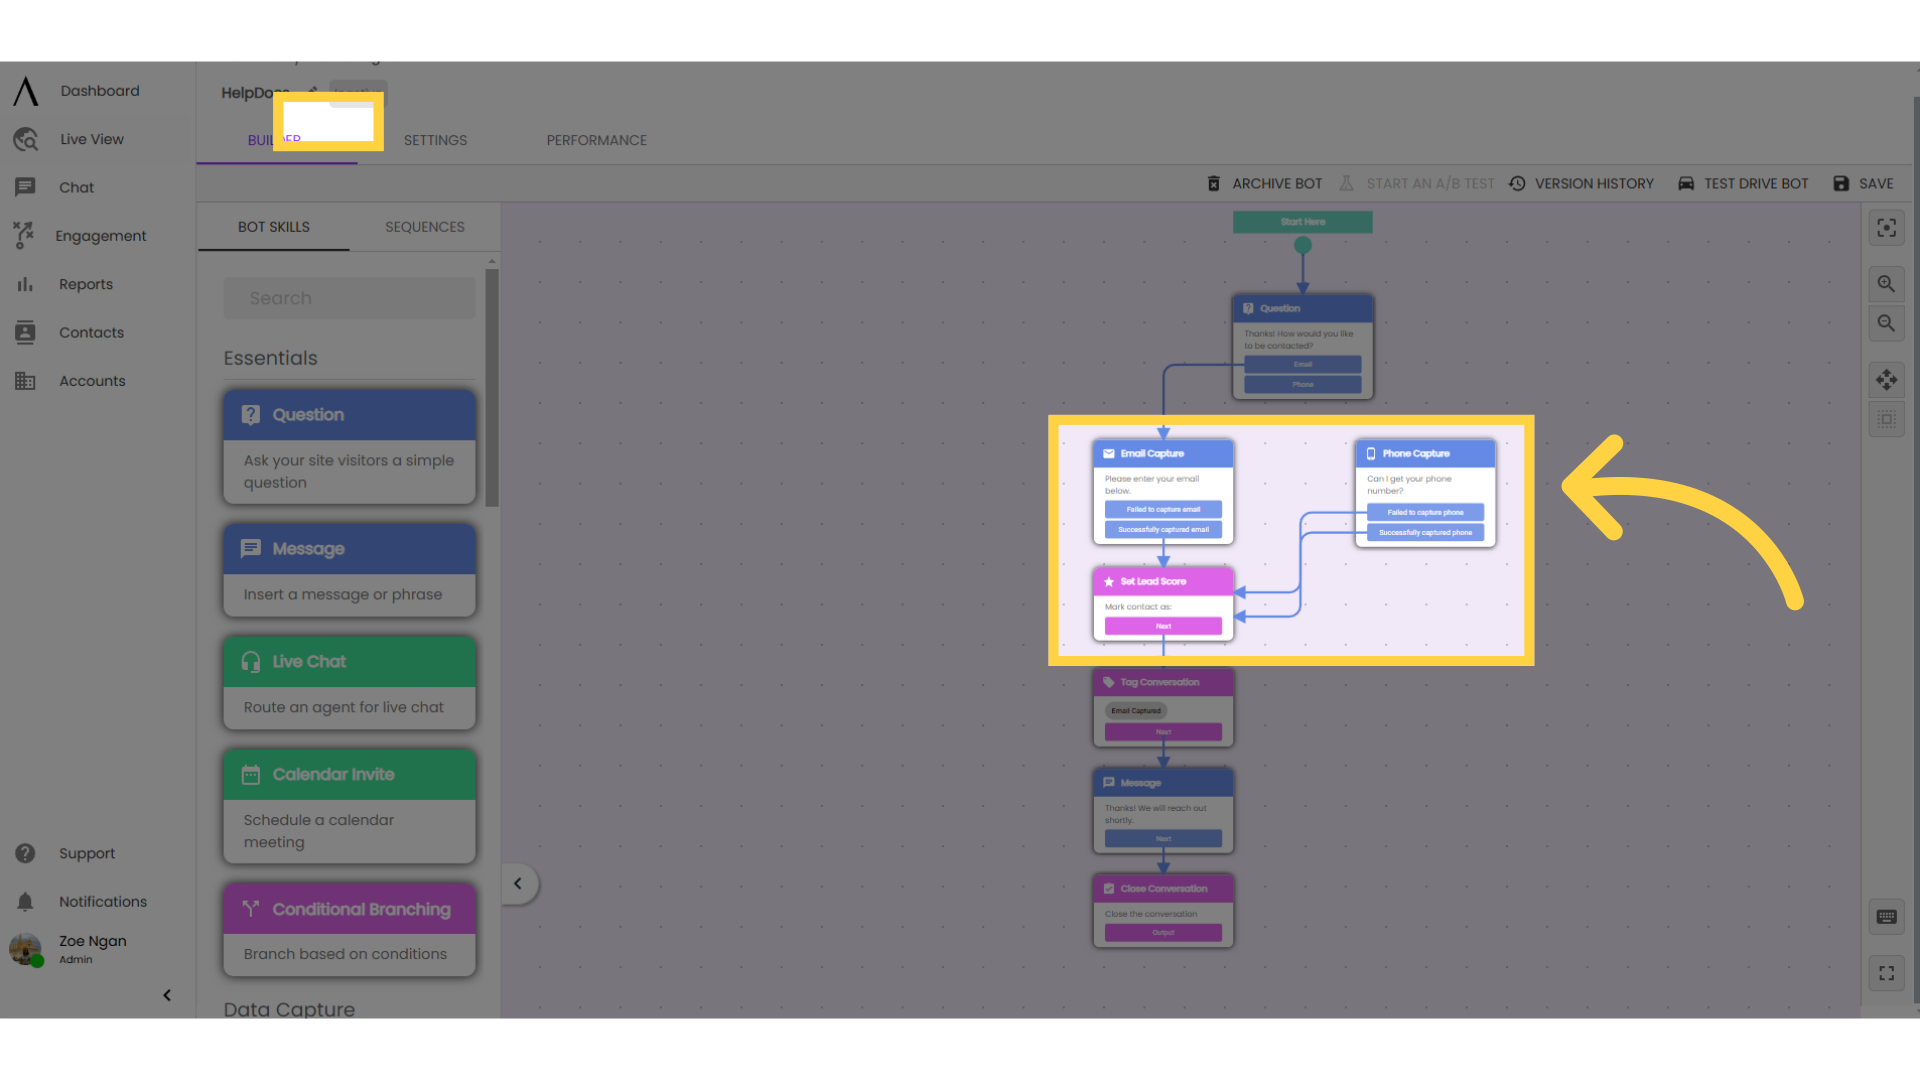Click zoom-in magnifier icon on canvas
The height and width of the screenshot is (1080, 1920).
pos(1887,282)
